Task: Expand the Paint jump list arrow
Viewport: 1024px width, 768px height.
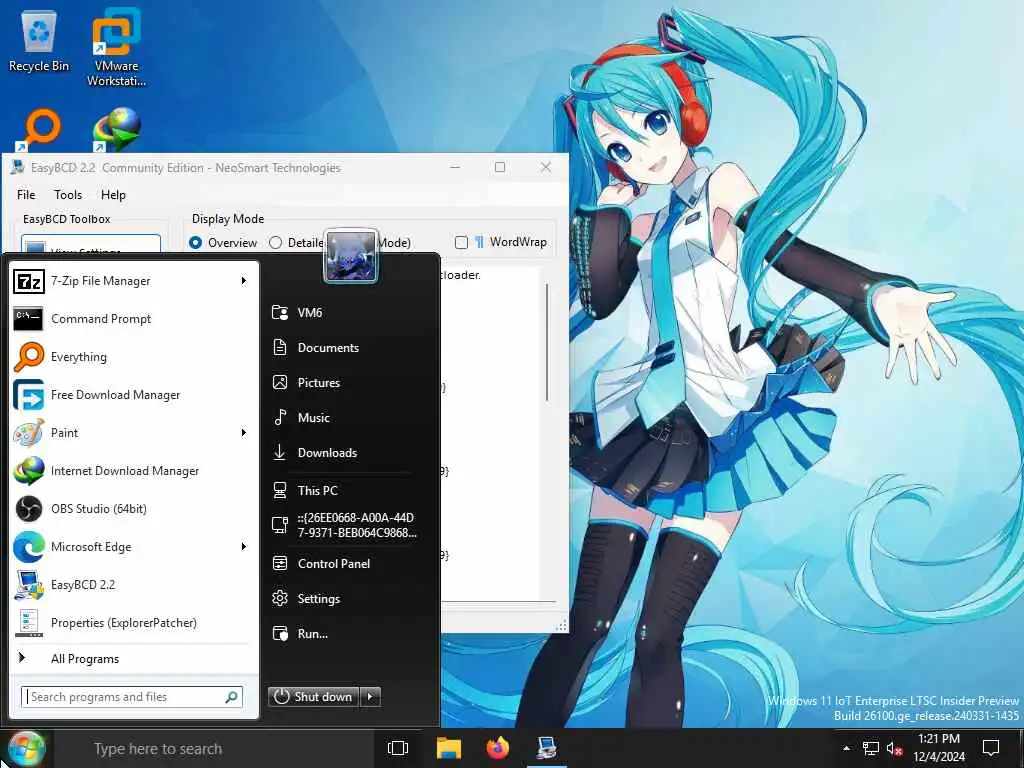Action: point(244,432)
